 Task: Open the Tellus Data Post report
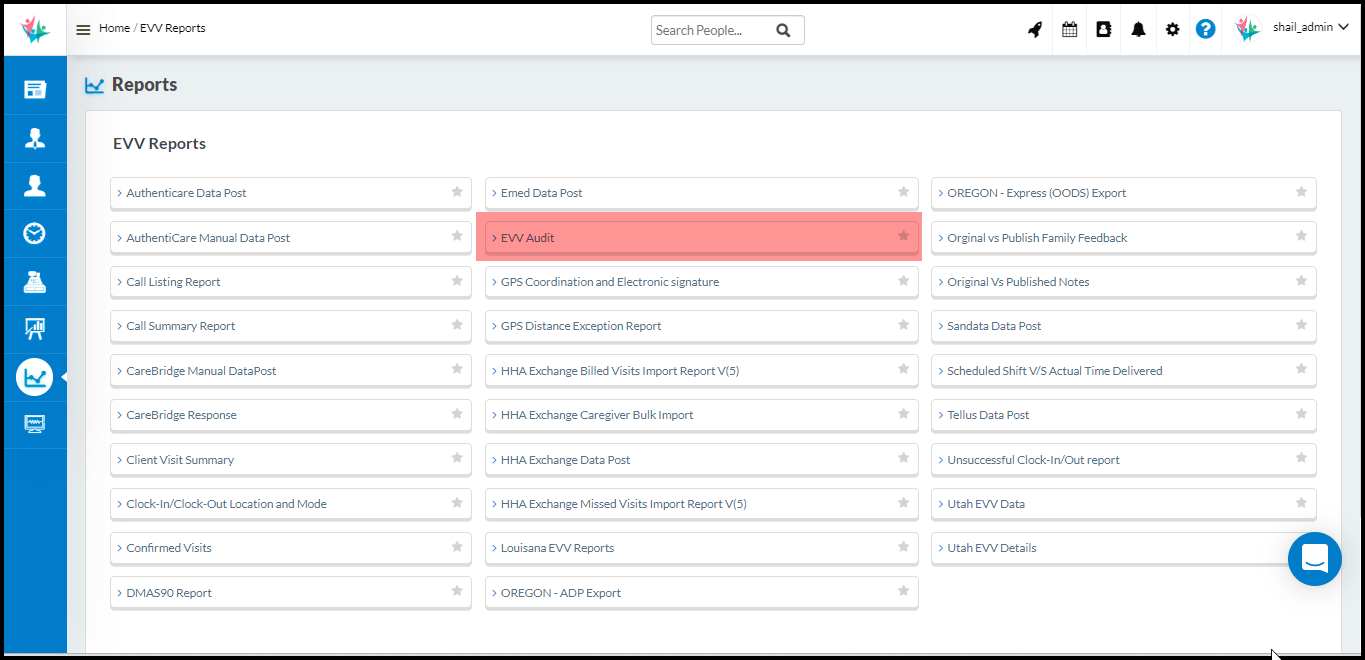[x=988, y=415]
